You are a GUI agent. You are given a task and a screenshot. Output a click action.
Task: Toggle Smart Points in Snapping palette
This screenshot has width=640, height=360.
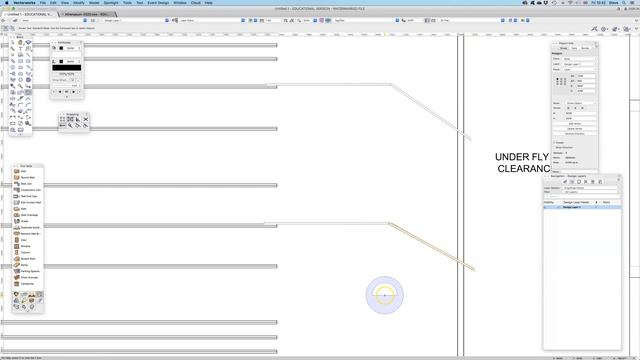62,125
